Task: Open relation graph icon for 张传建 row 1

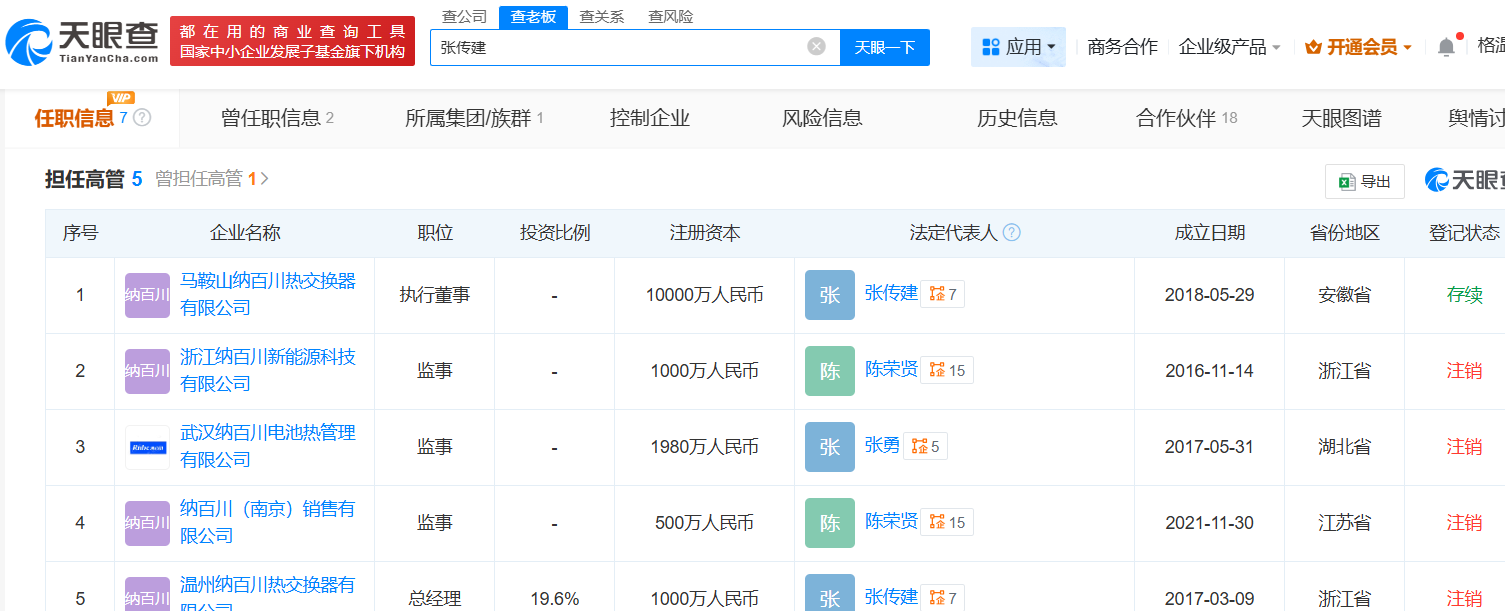Action: click(x=942, y=294)
